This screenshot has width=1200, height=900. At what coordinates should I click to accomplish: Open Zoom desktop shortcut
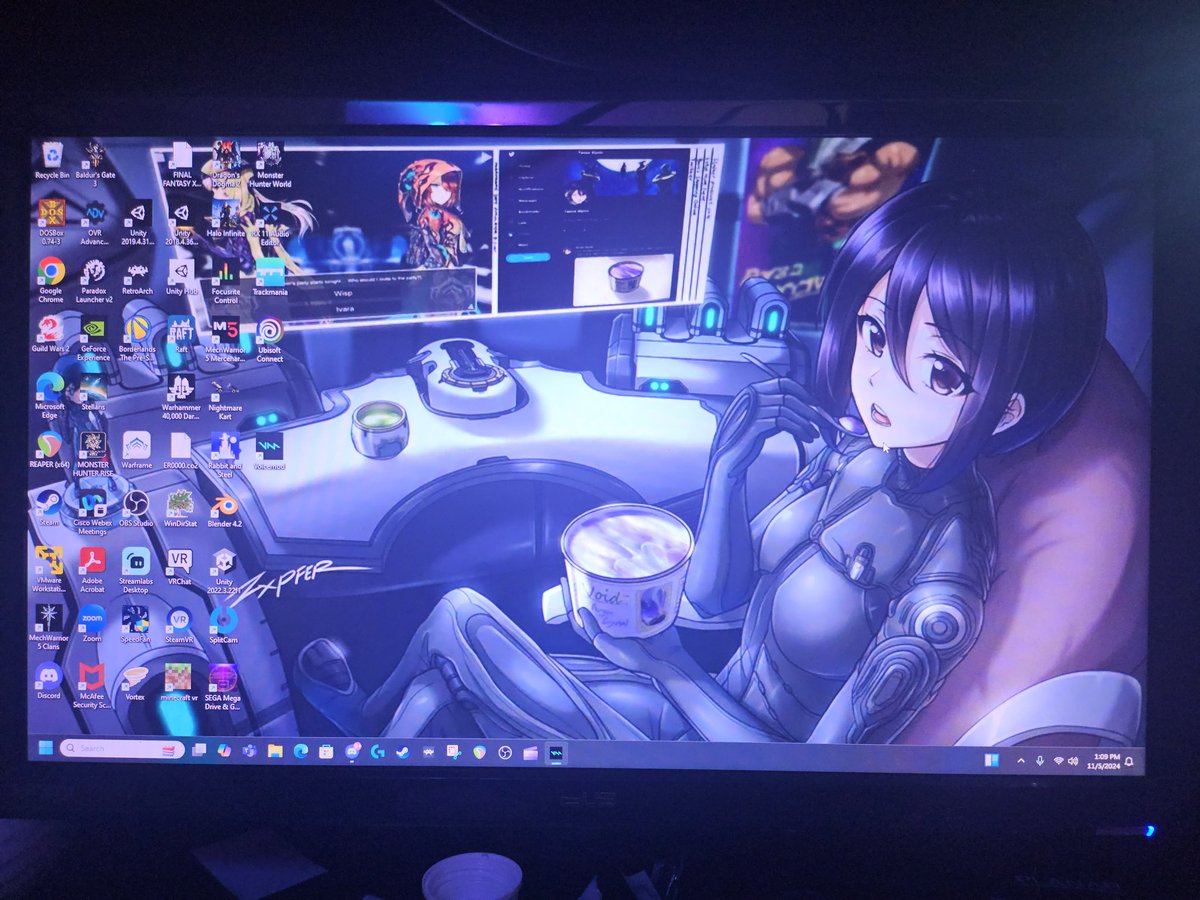point(91,624)
